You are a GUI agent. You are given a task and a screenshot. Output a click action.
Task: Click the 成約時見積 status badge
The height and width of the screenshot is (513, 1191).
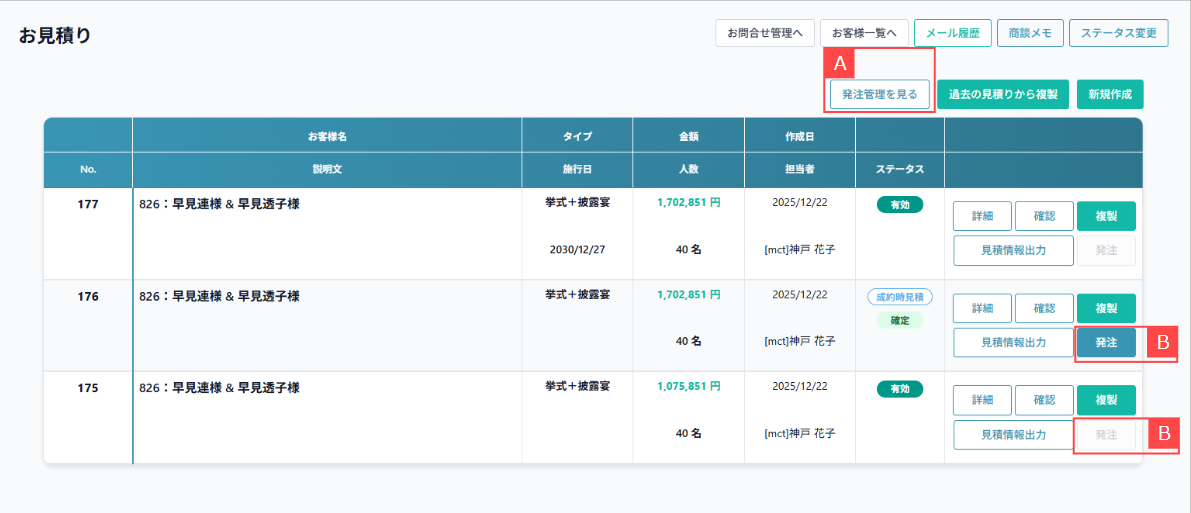[900, 297]
